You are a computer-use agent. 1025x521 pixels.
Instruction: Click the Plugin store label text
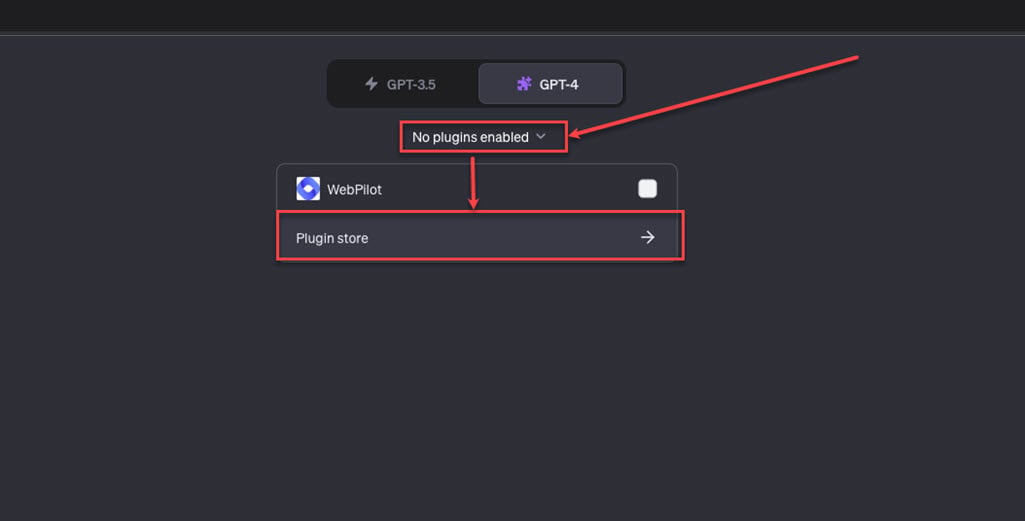(332, 239)
